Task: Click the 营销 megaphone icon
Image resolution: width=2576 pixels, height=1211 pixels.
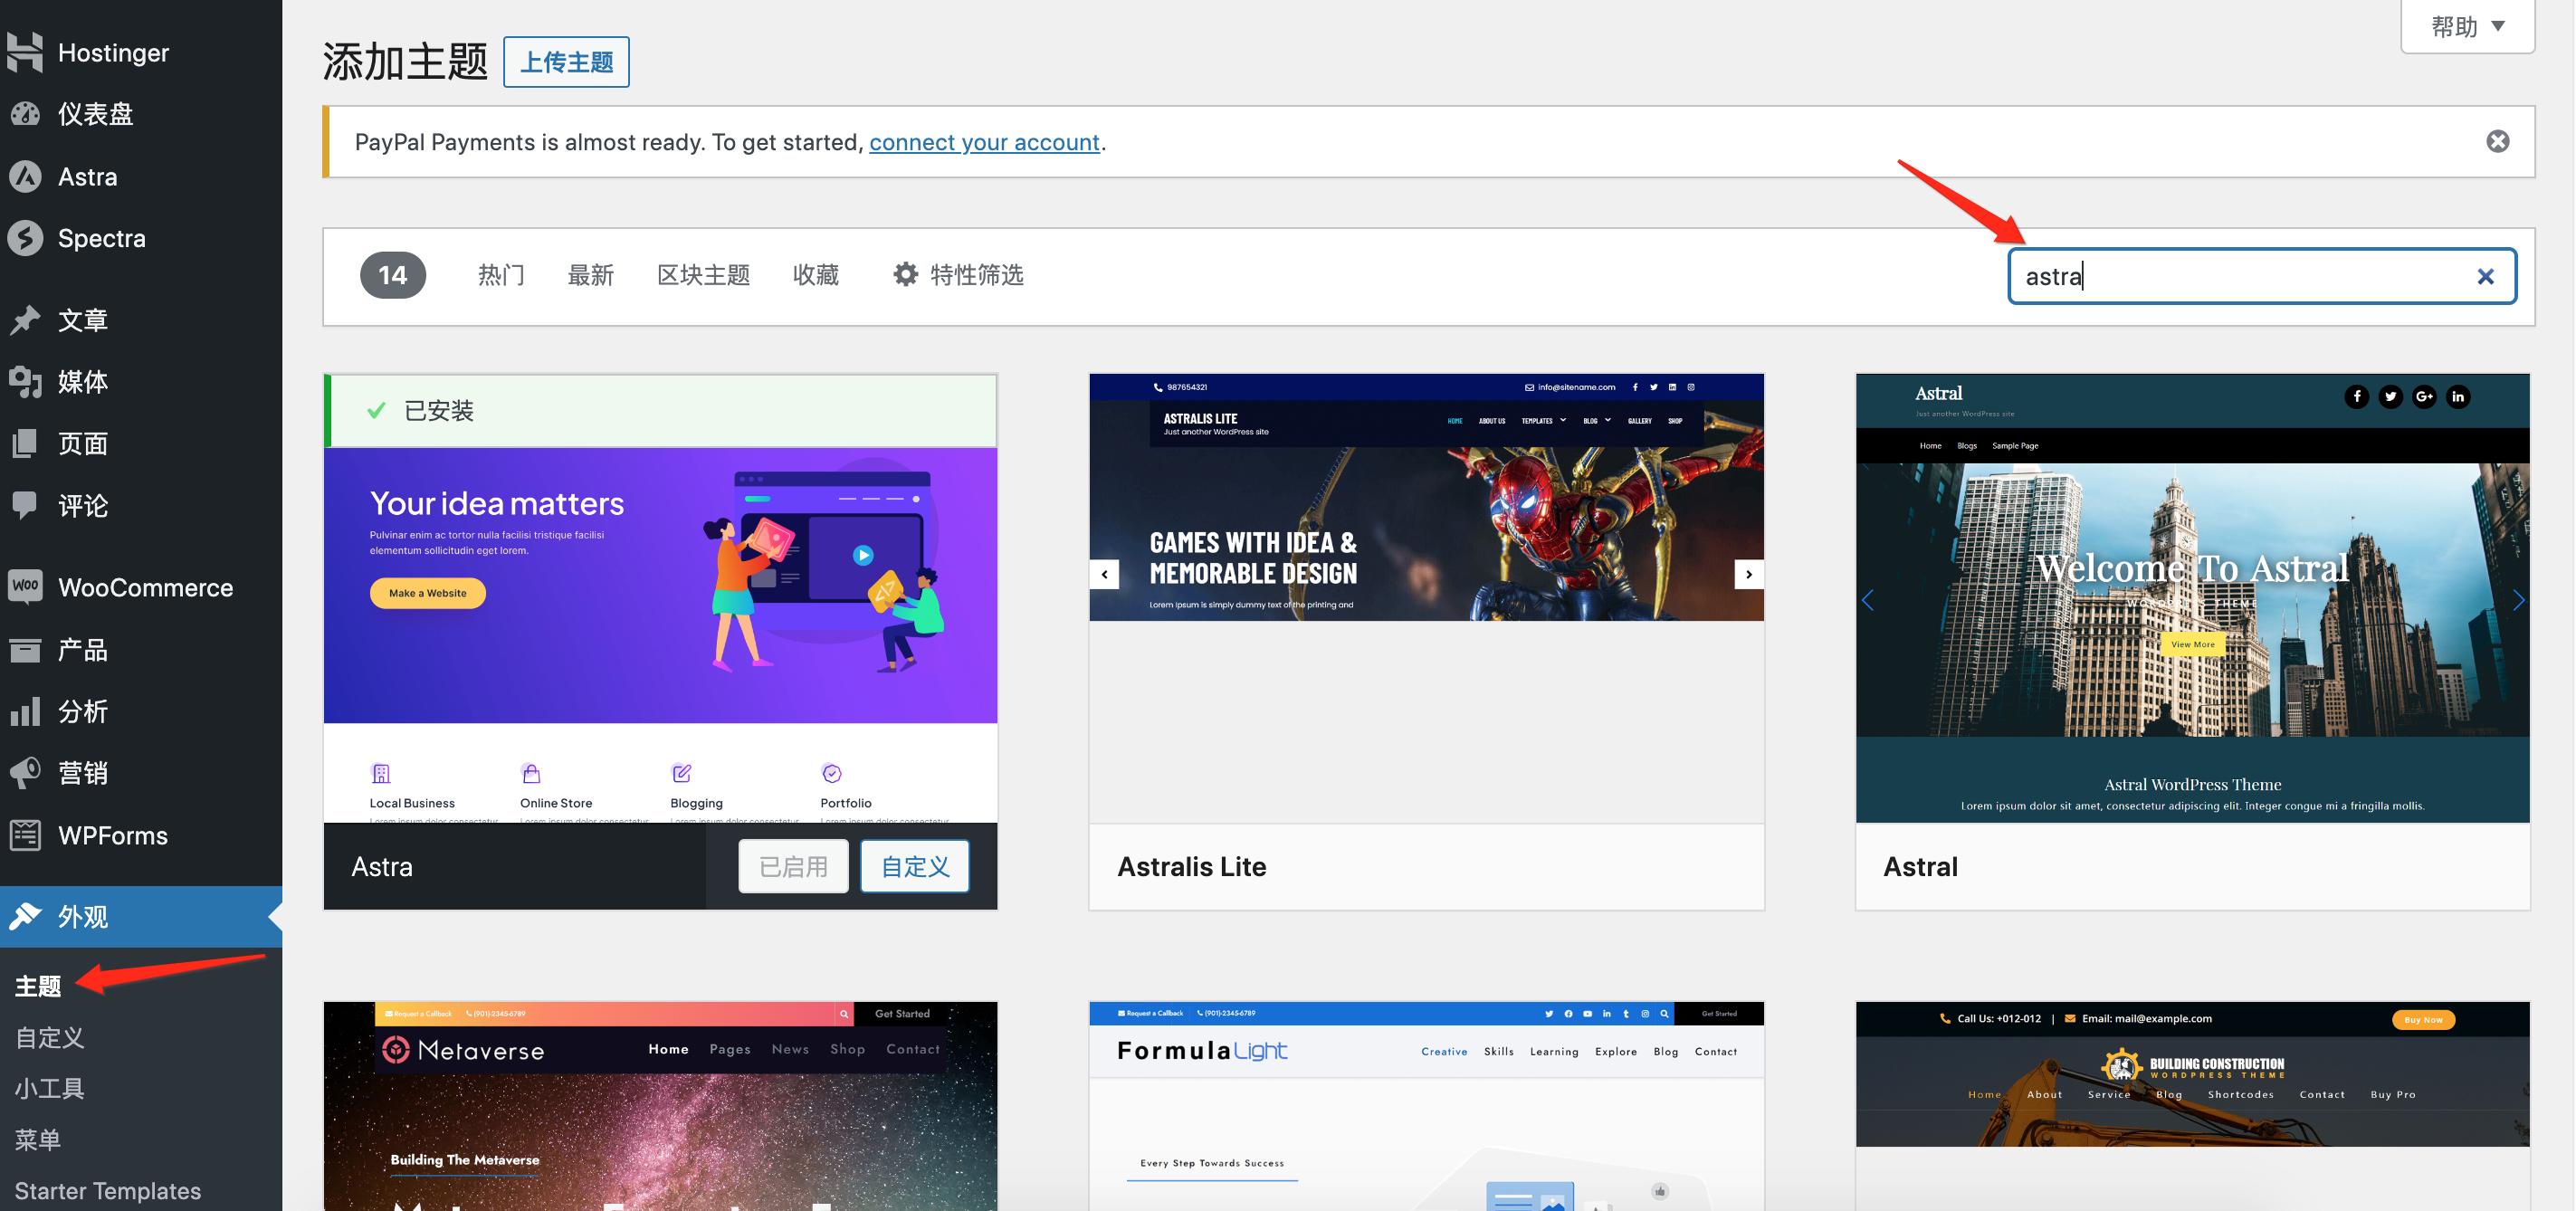Action: tap(25, 773)
